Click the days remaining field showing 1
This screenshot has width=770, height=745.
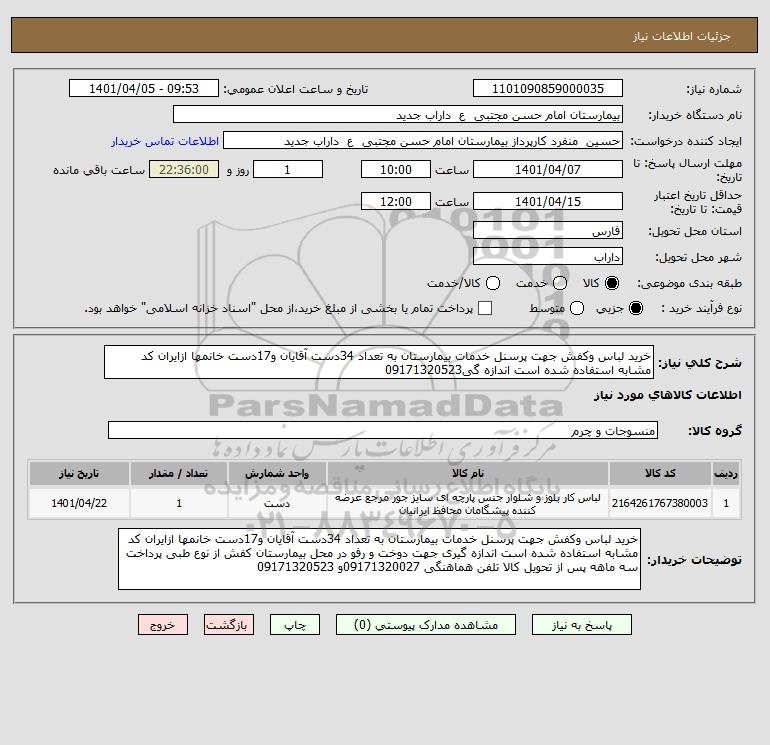coord(288,169)
